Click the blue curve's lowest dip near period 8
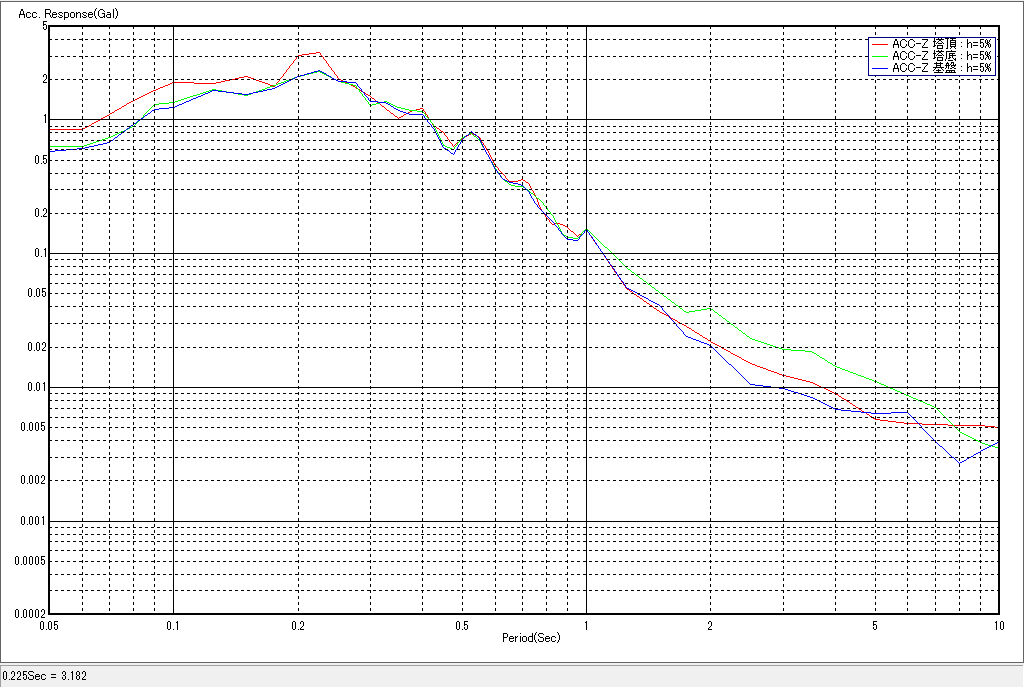The height and width of the screenshot is (688, 1024). (959, 463)
